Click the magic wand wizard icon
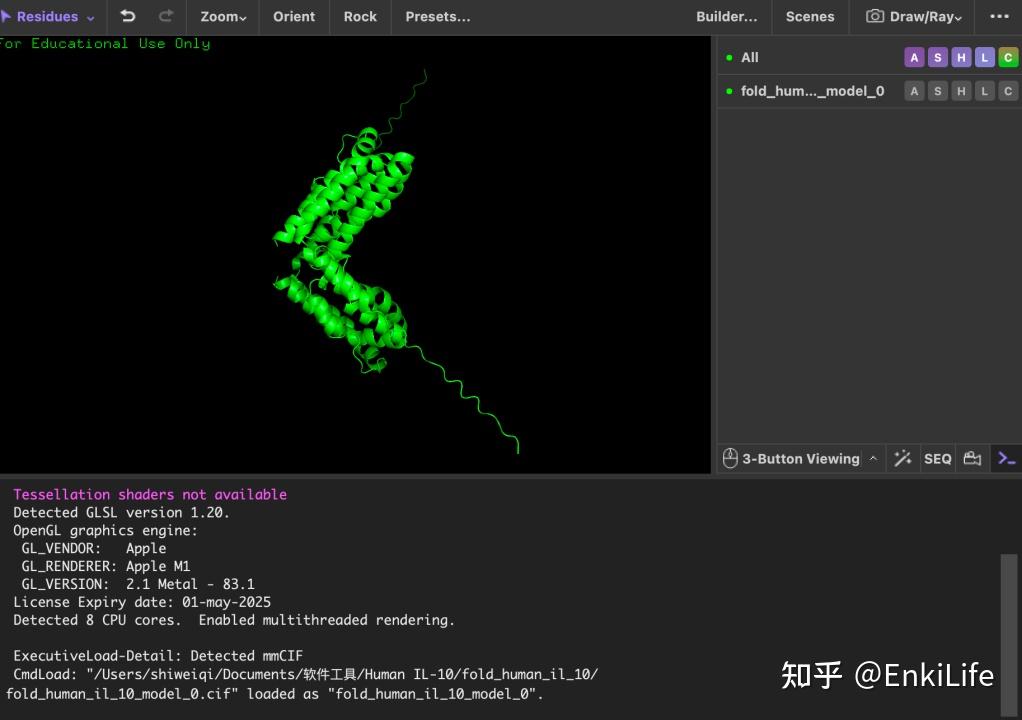 pos(903,458)
